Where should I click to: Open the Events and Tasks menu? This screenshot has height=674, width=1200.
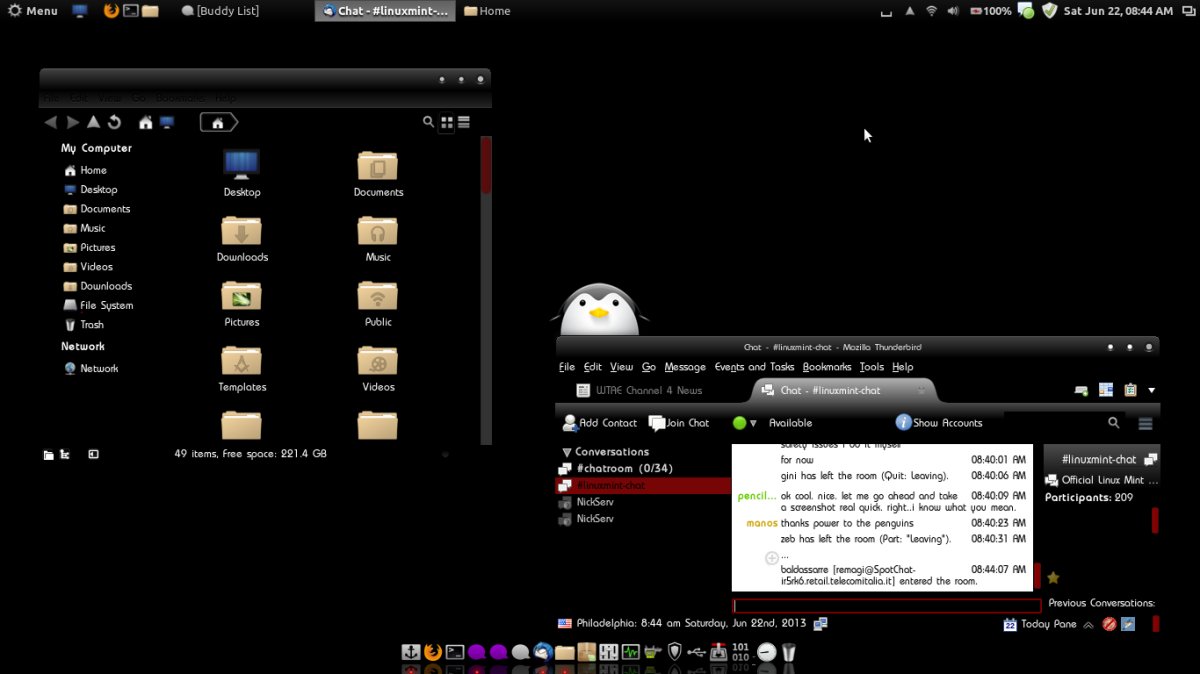click(754, 367)
